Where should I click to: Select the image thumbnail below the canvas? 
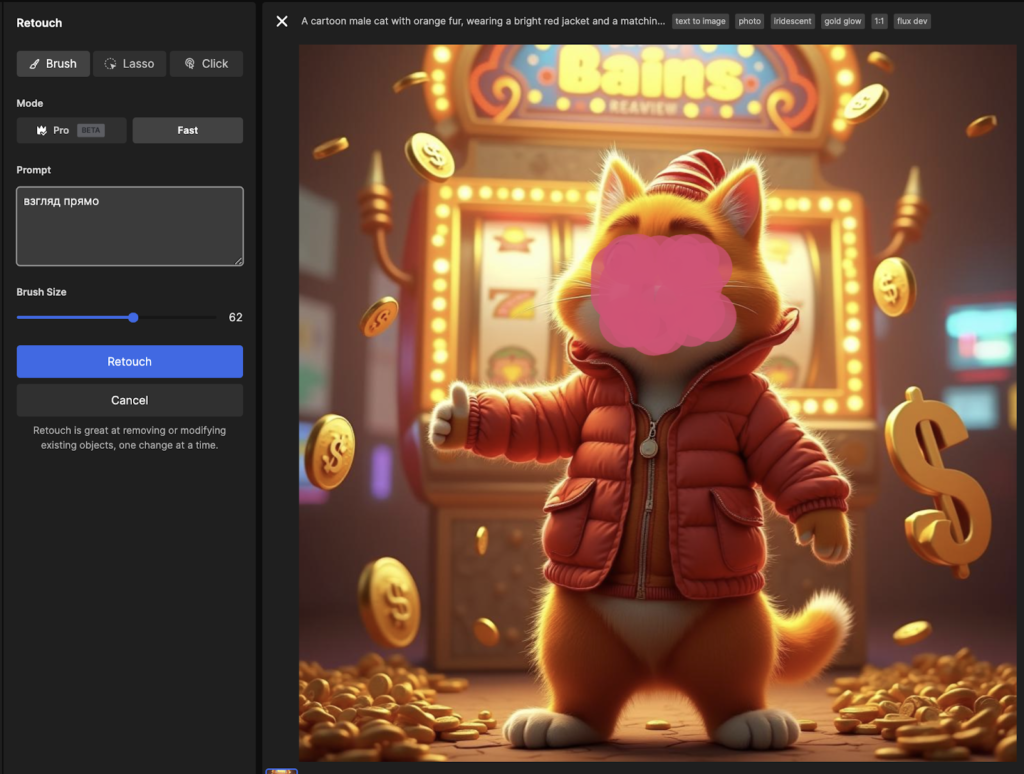(282, 770)
